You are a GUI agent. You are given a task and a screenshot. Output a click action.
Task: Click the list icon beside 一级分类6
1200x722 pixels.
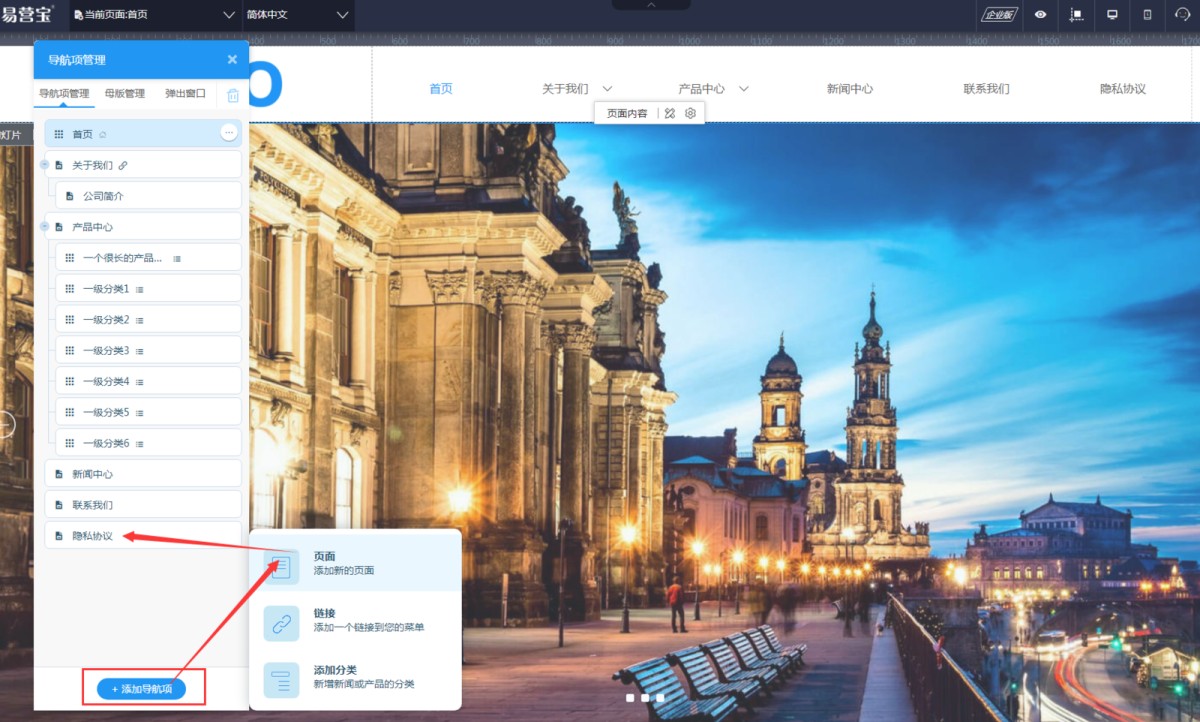coord(140,443)
